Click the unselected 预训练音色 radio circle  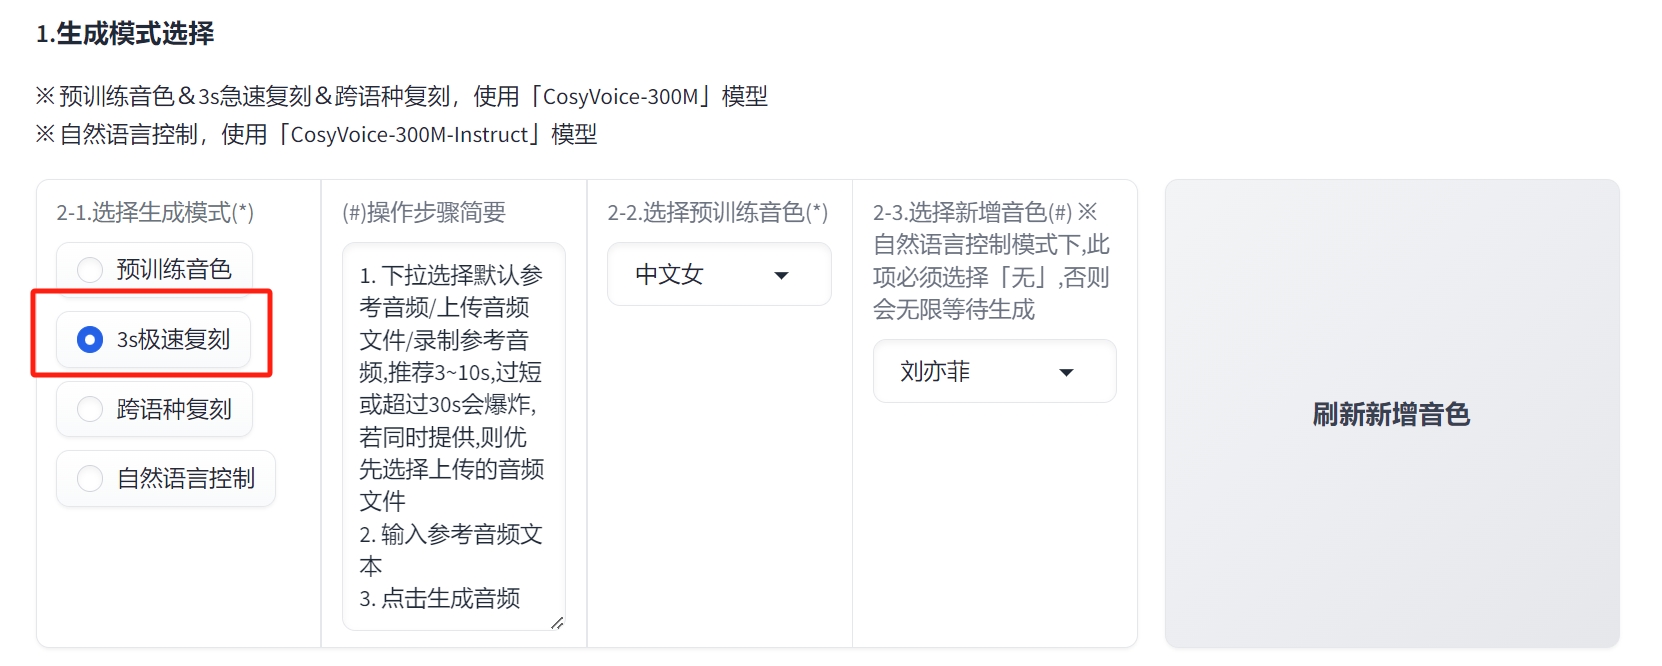[89, 268]
